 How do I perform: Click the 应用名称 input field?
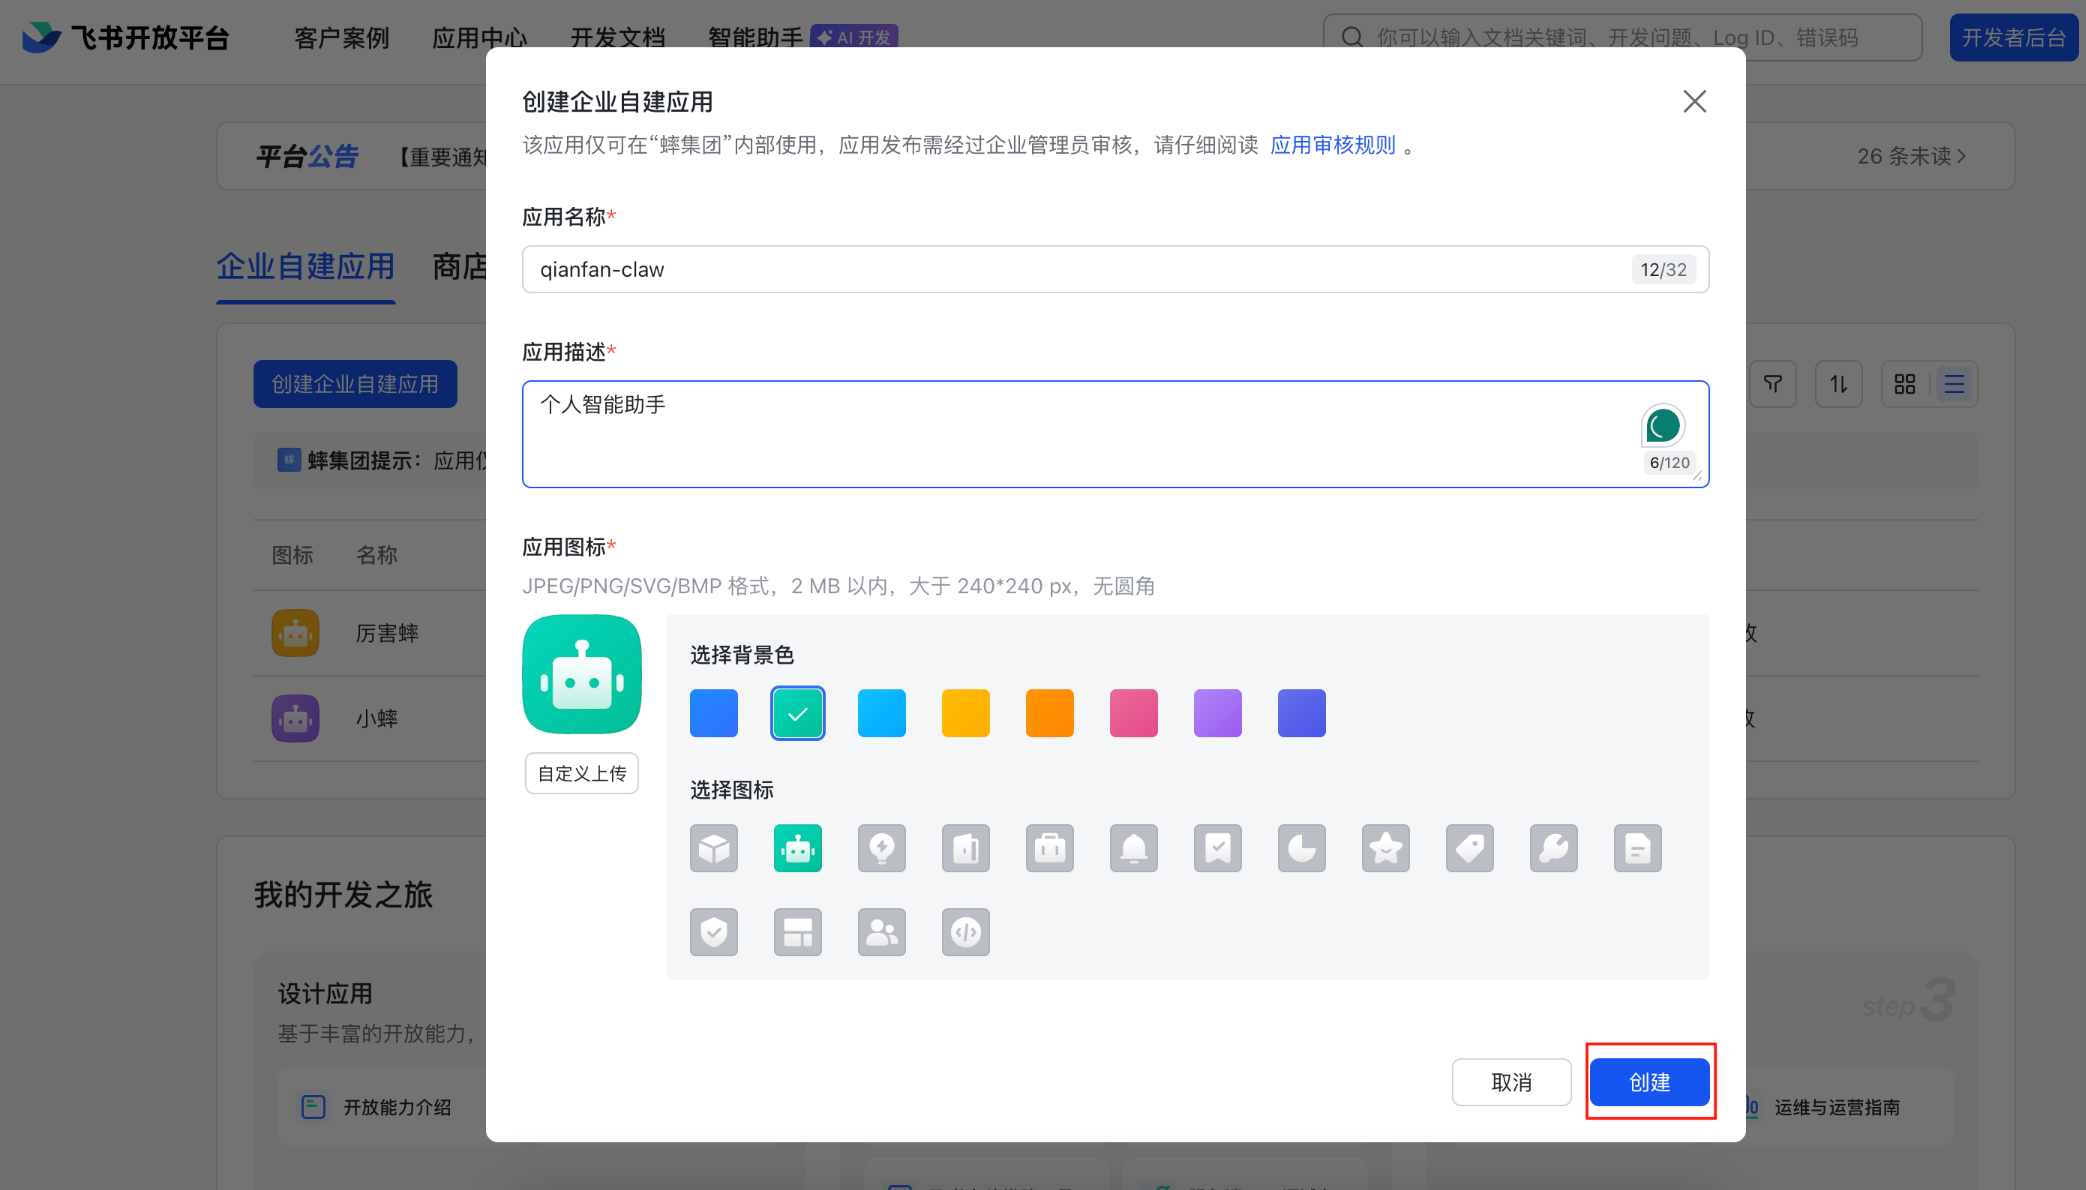tap(1080, 269)
